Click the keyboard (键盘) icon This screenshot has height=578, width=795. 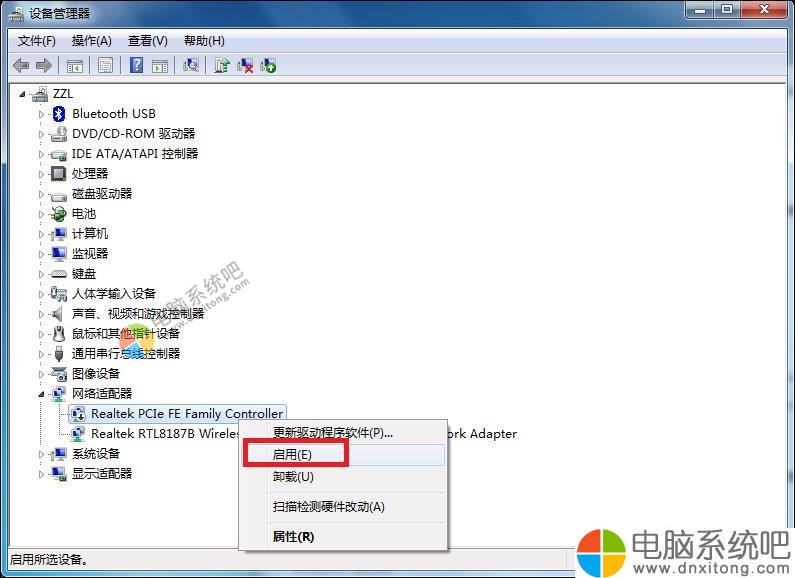coord(59,274)
